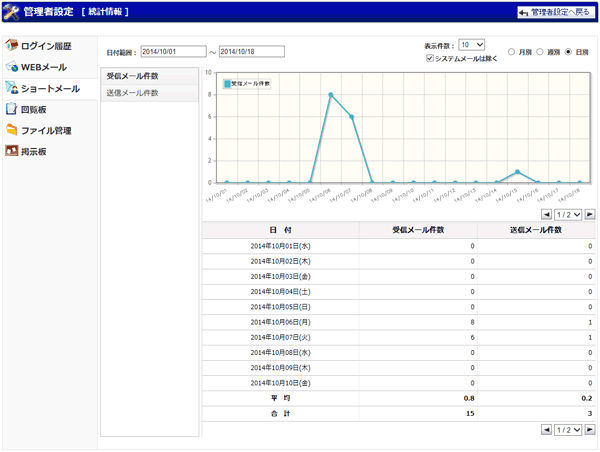Click the row 2014年10月01日(水)
600x452 pixels.
click(398, 246)
